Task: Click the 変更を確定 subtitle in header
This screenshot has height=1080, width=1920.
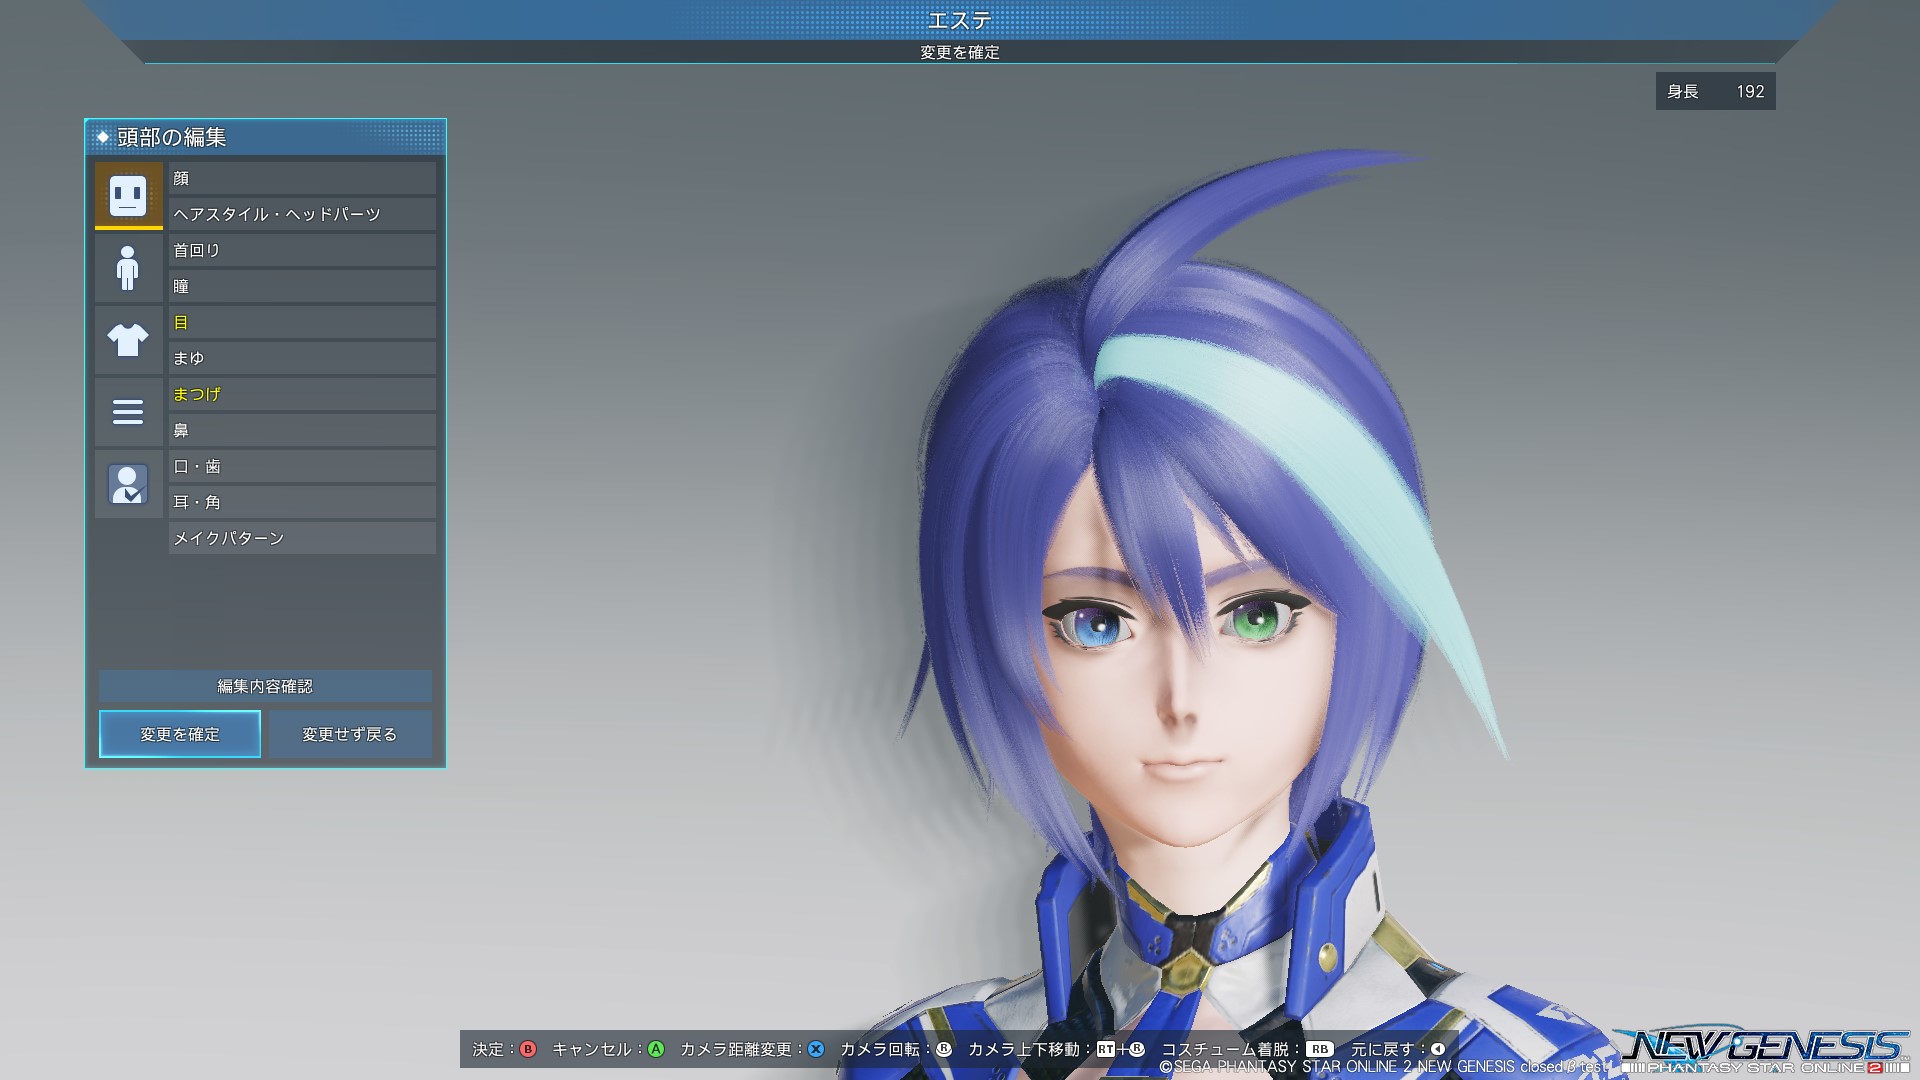Action: (x=960, y=52)
